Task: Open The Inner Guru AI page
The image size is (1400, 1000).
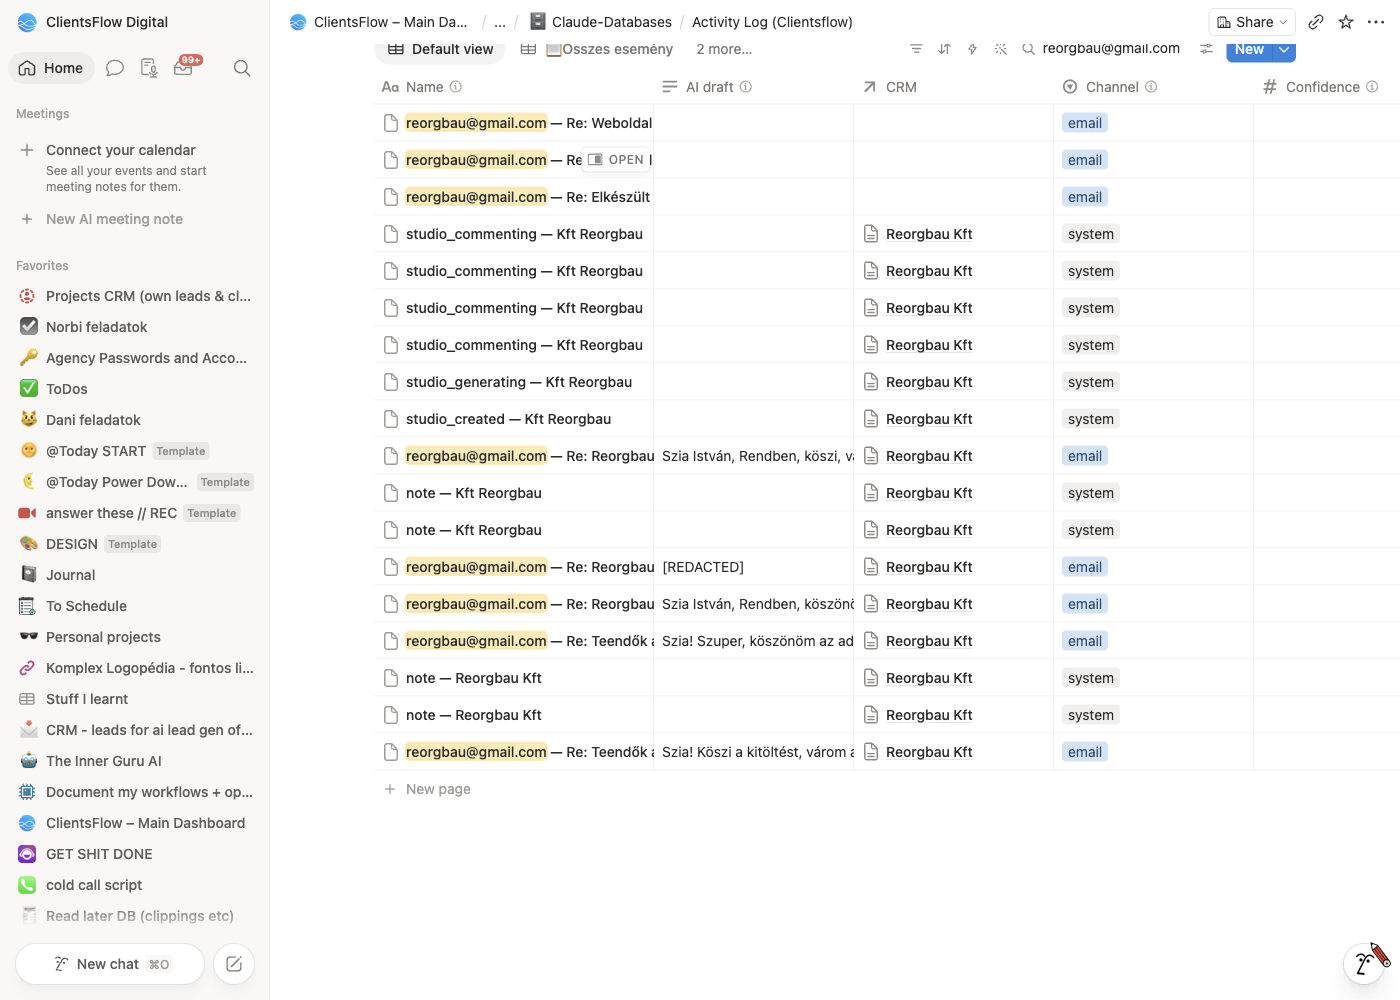Action: (135, 761)
